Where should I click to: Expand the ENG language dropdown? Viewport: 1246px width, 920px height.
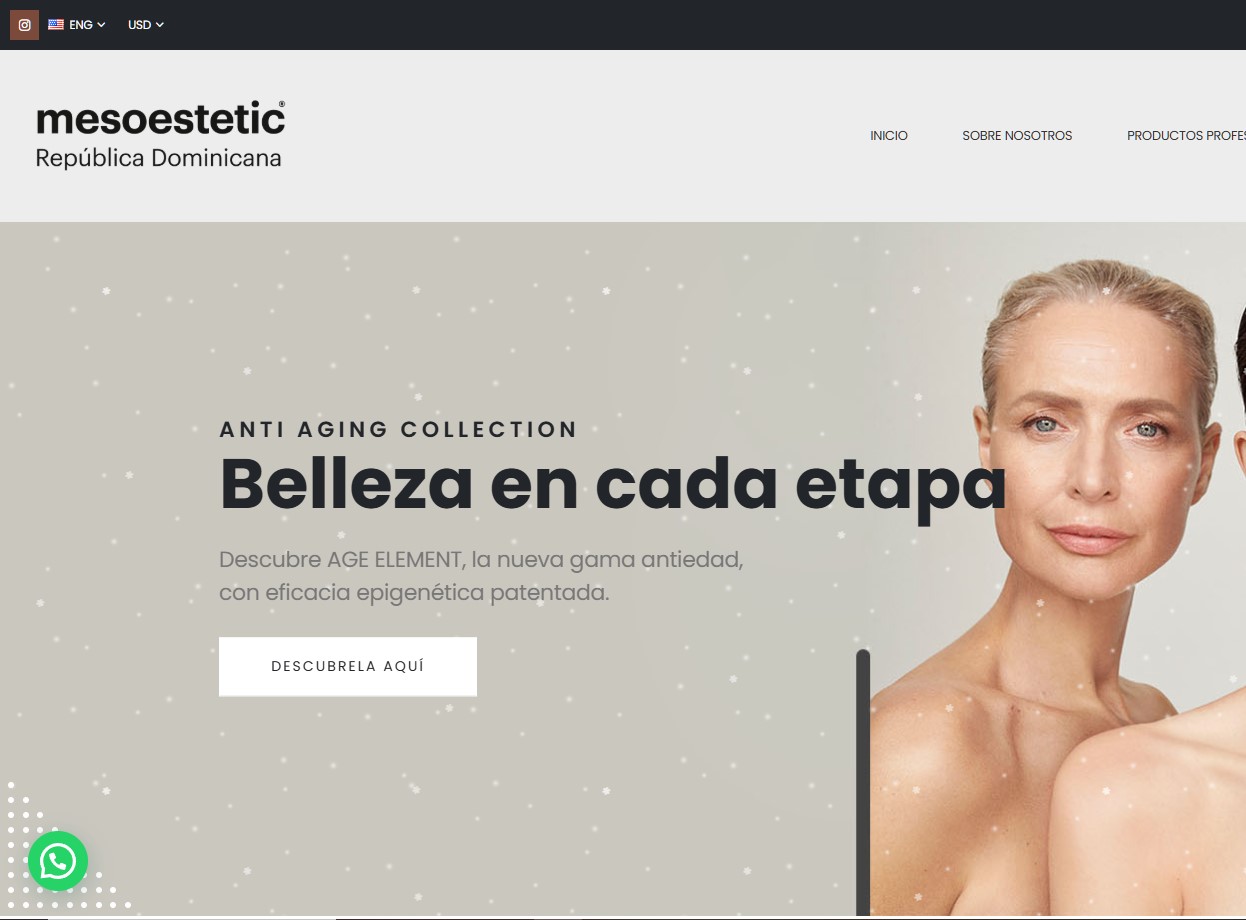tap(77, 25)
